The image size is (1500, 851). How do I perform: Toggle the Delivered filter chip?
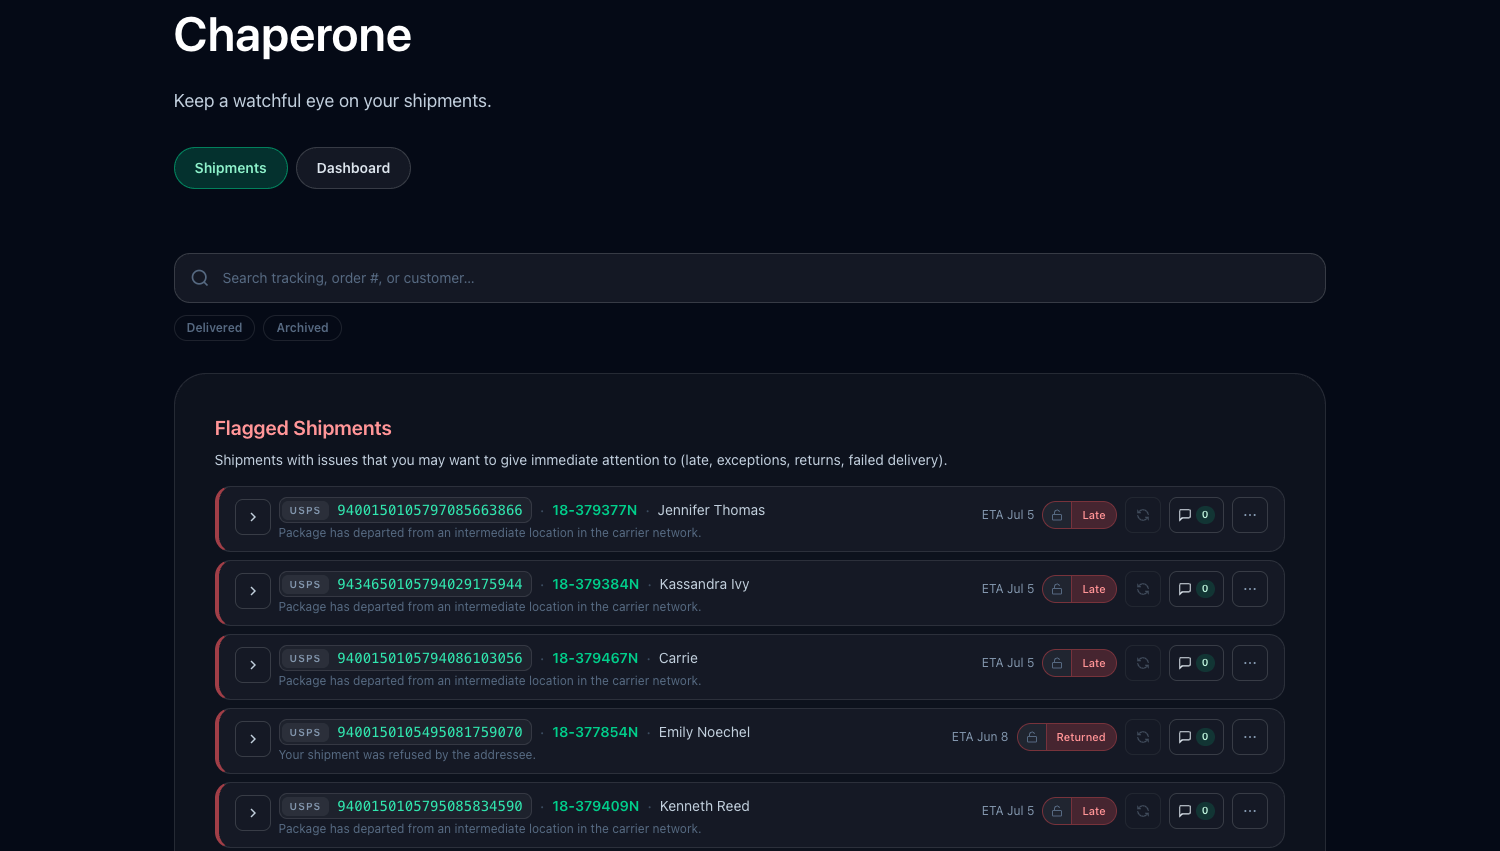coord(214,328)
